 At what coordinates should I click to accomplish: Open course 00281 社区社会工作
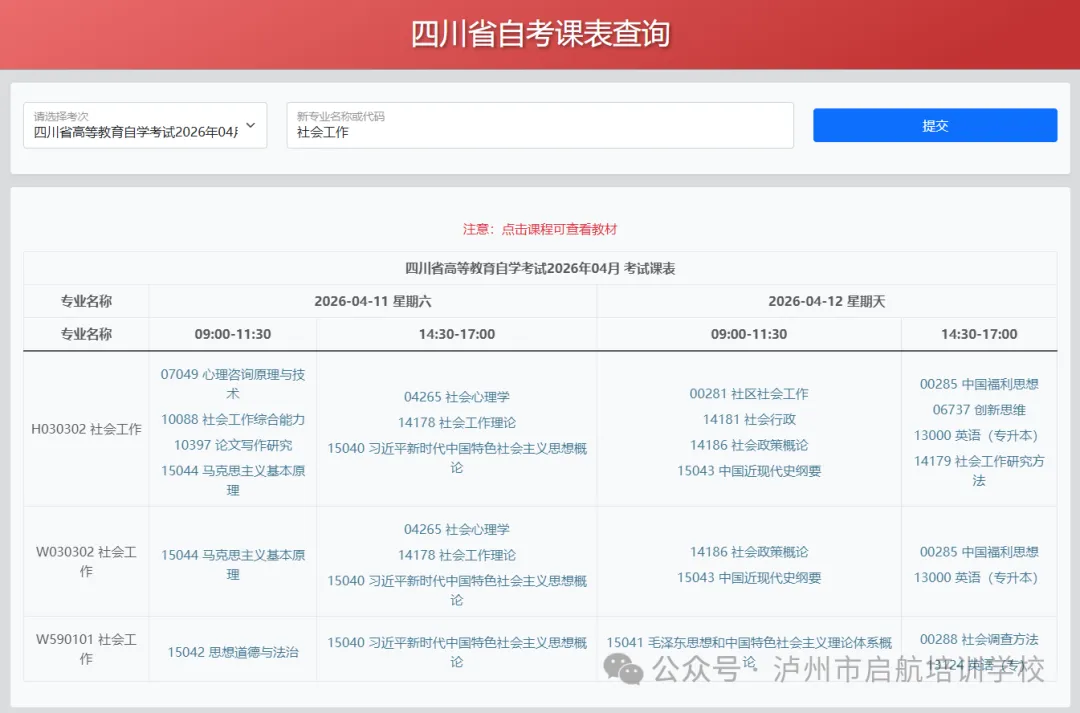(749, 394)
